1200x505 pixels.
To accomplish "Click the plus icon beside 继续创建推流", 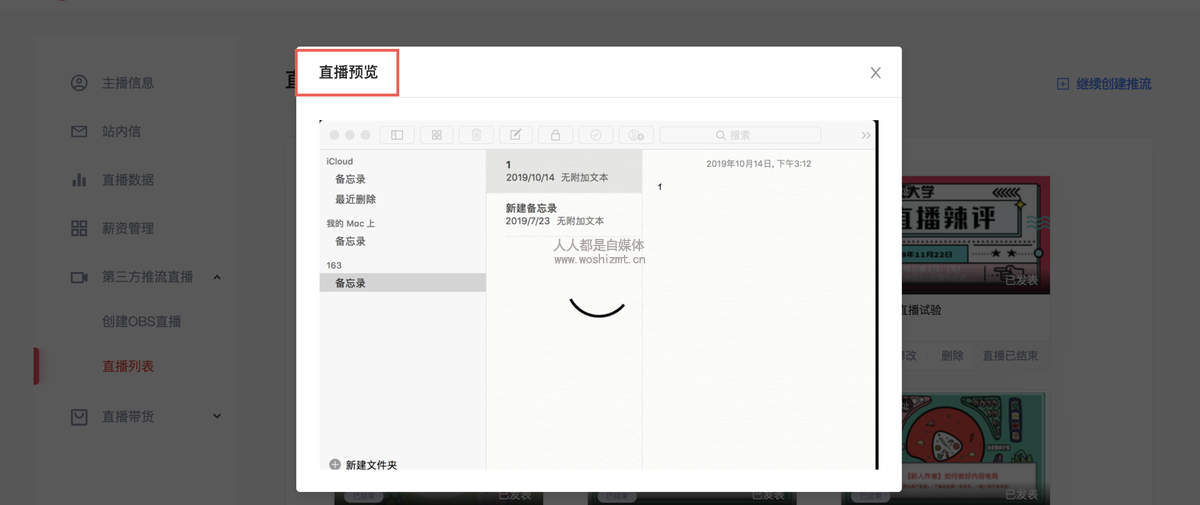I will pos(1062,84).
